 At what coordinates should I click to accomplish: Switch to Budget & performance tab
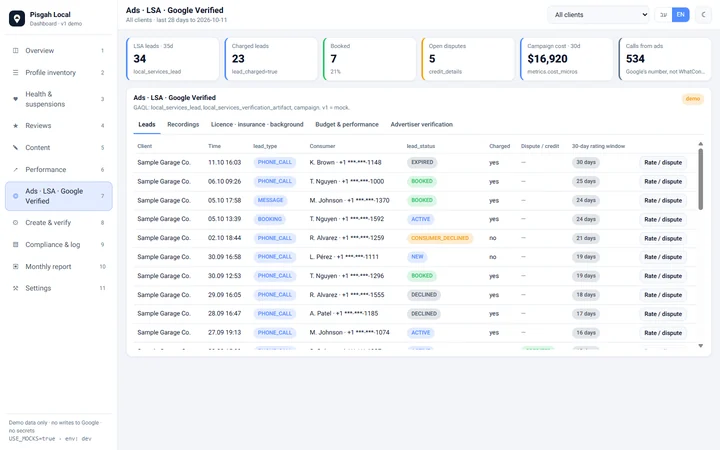[x=347, y=124]
